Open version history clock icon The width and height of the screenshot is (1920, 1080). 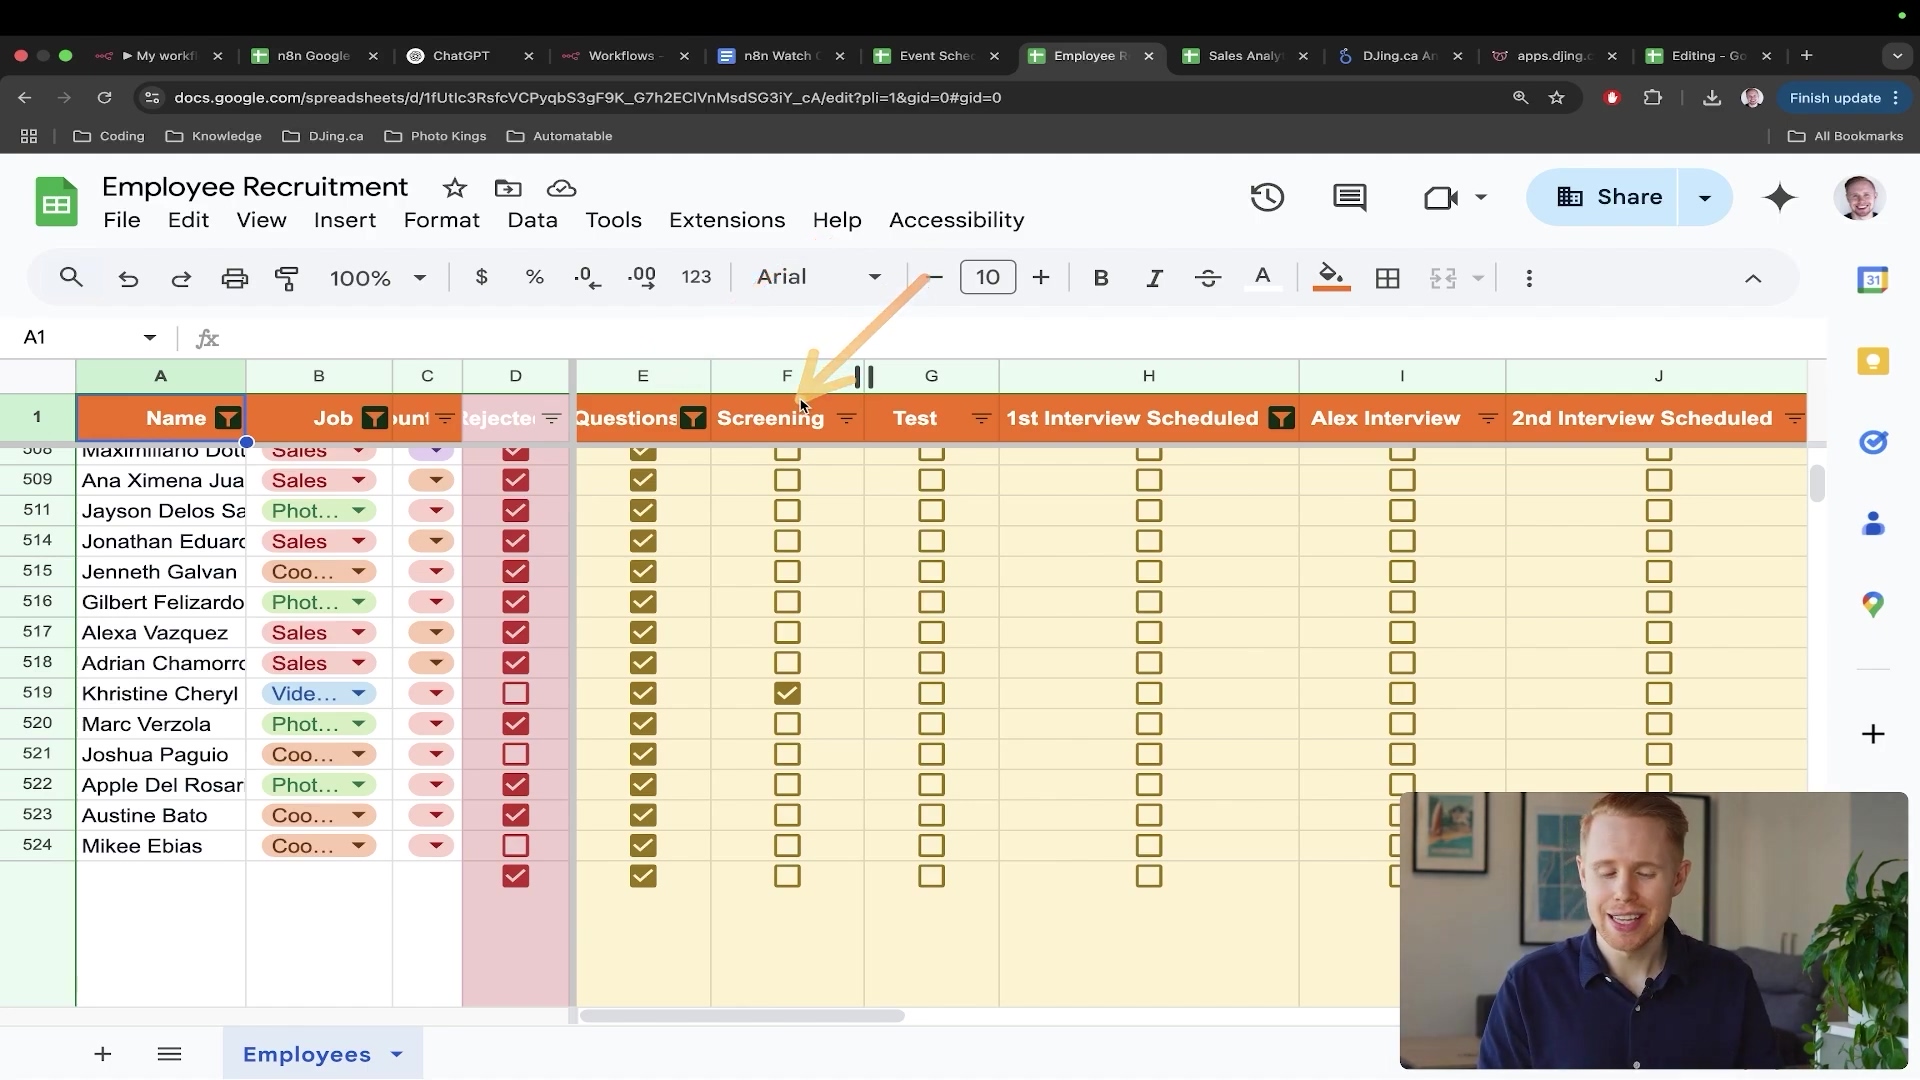click(x=1267, y=197)
